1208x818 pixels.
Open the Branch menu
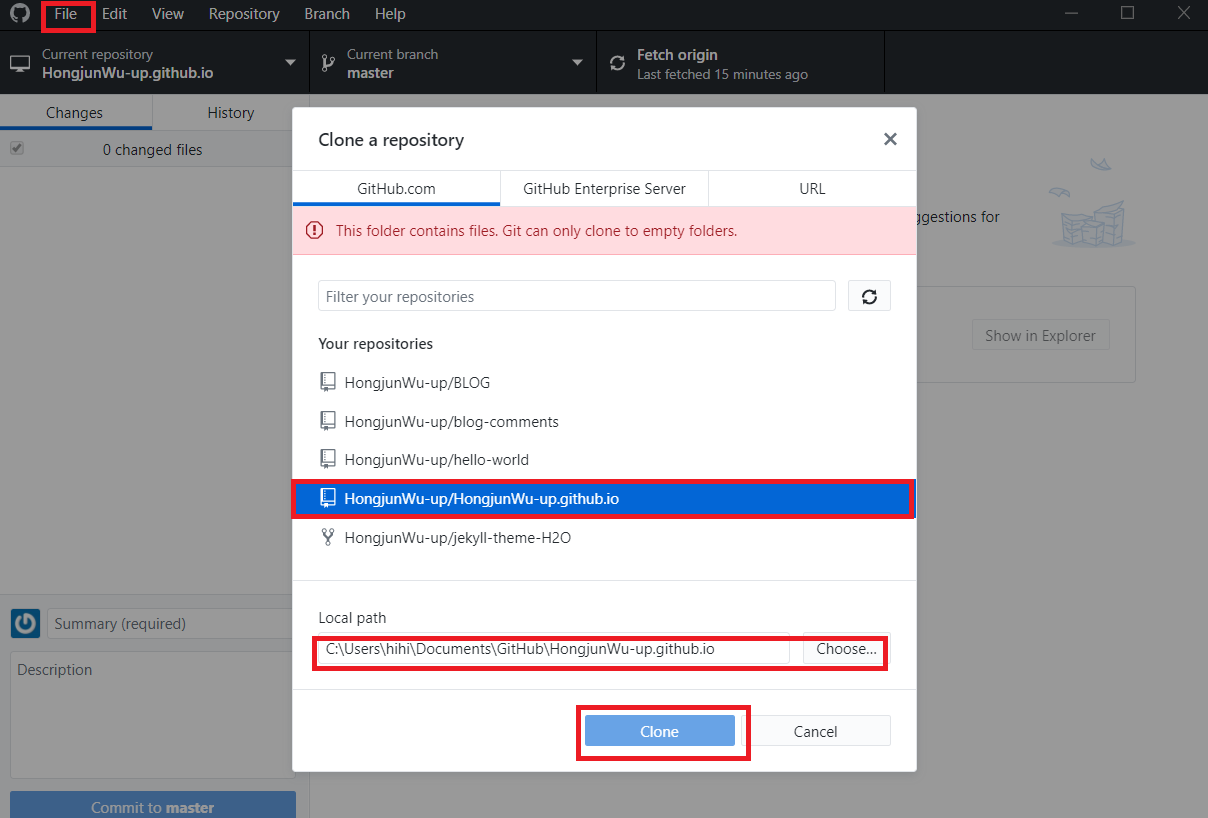coord(327,14)
